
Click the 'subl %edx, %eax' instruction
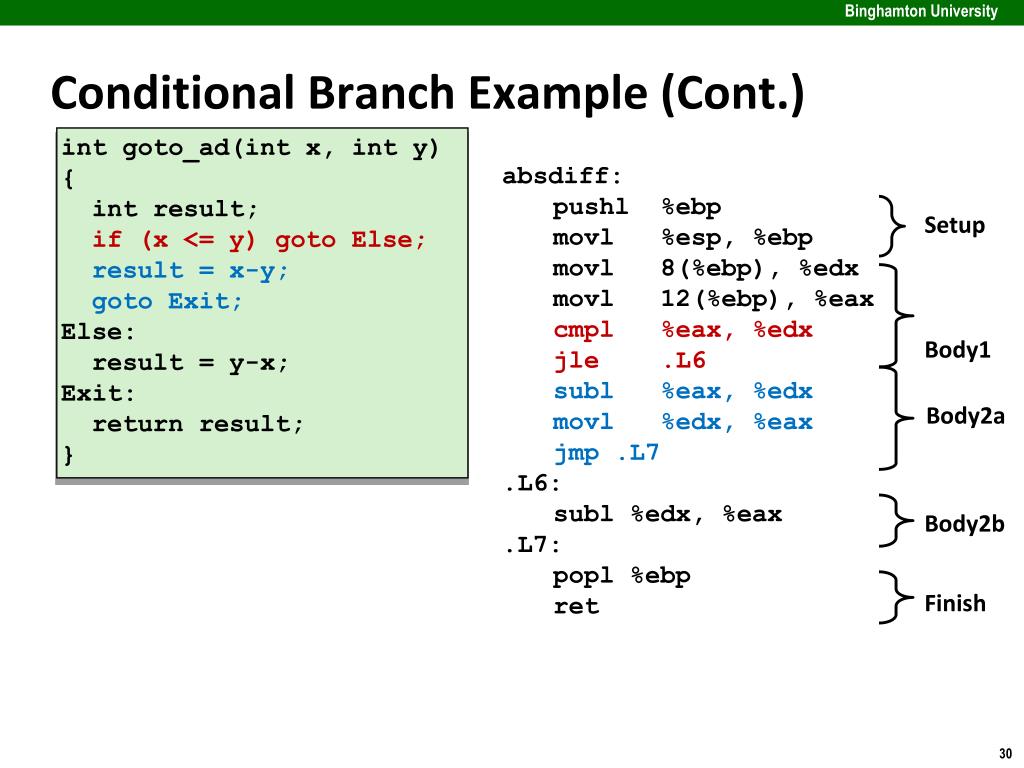pyautogui.click(x=667, y=515)
